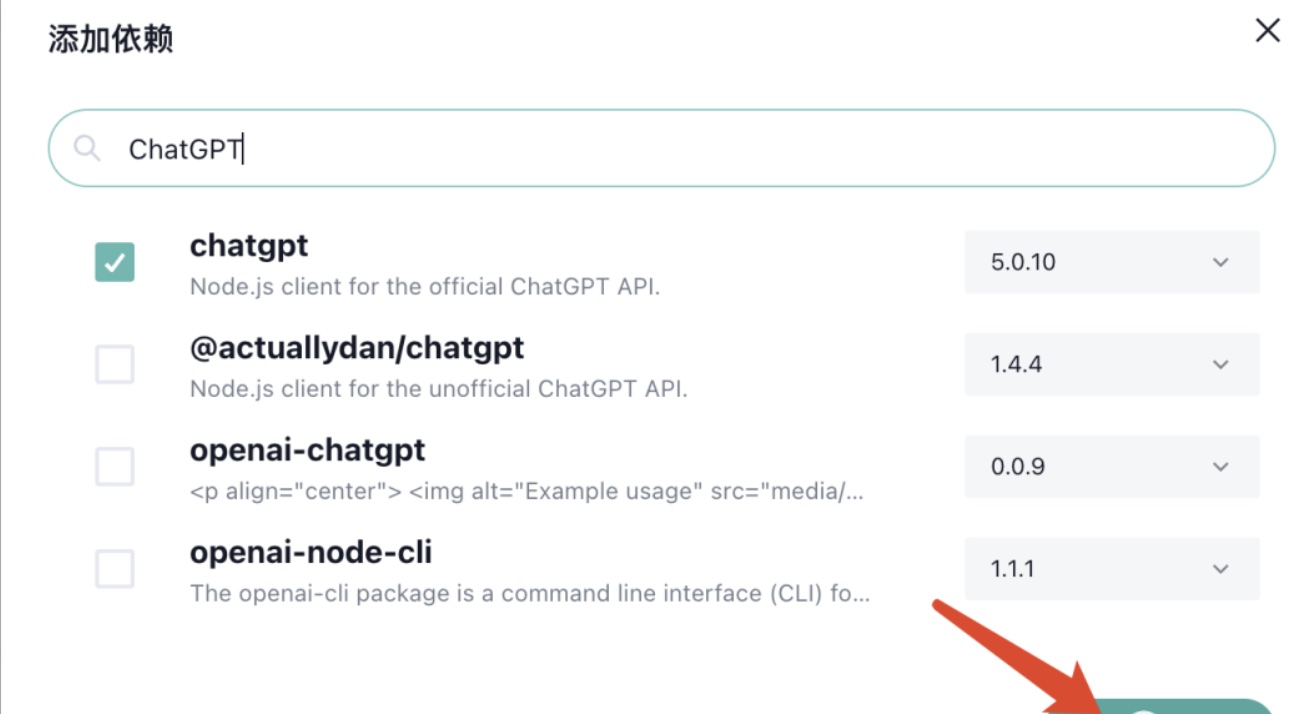Focus the ChatGPT search field
Screen dimensions: 1290x714
660,149
